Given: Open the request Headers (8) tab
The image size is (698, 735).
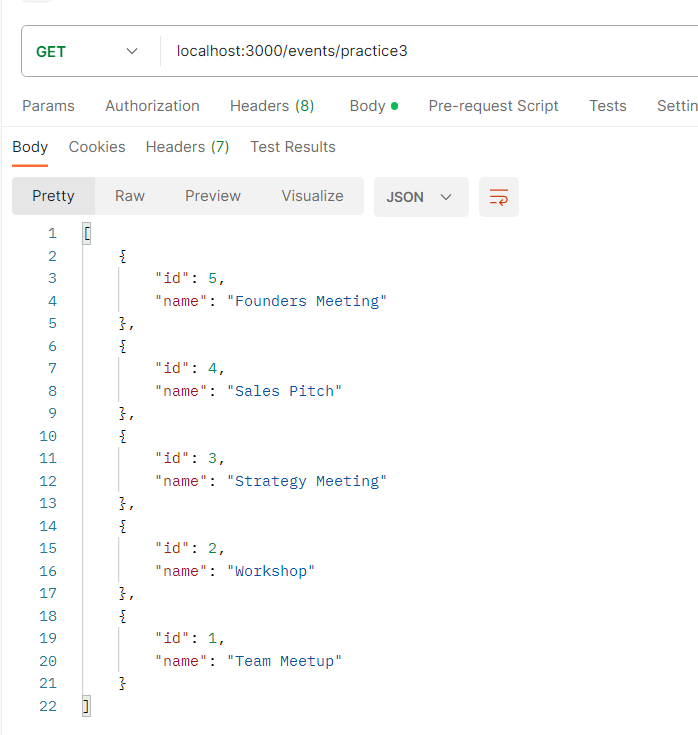Looking at the screenshot, I should click(x=272, y=106).
